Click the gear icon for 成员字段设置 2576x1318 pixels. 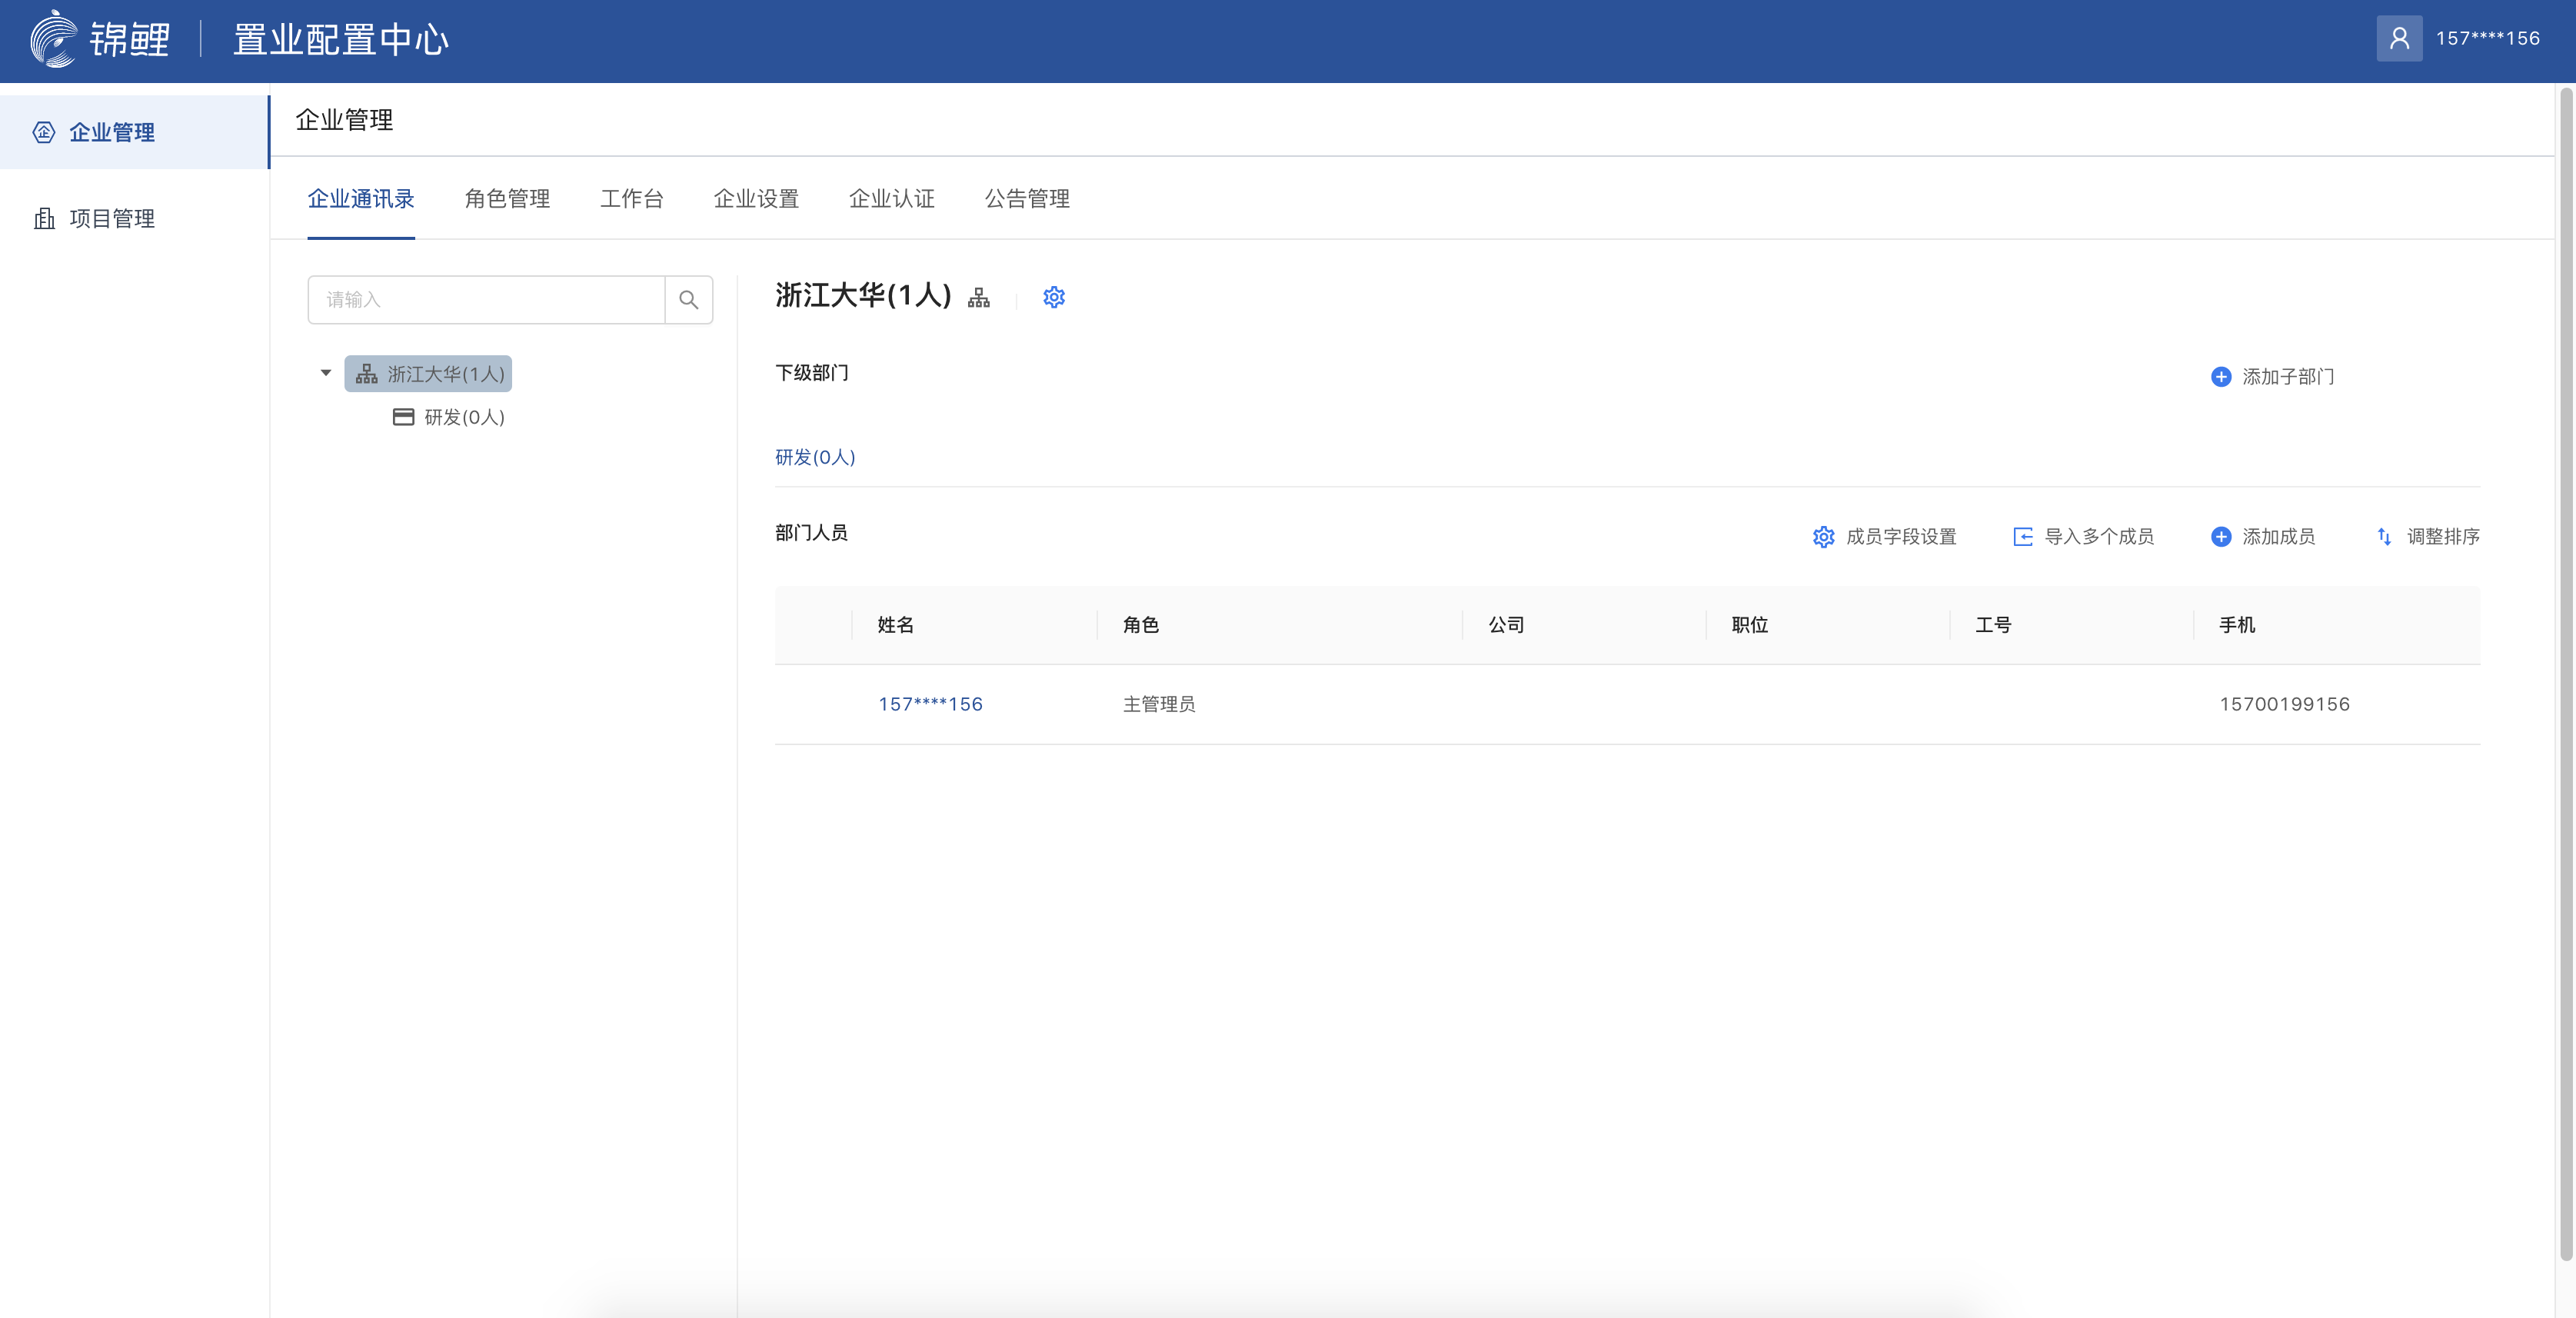(x=1823, y=537)
